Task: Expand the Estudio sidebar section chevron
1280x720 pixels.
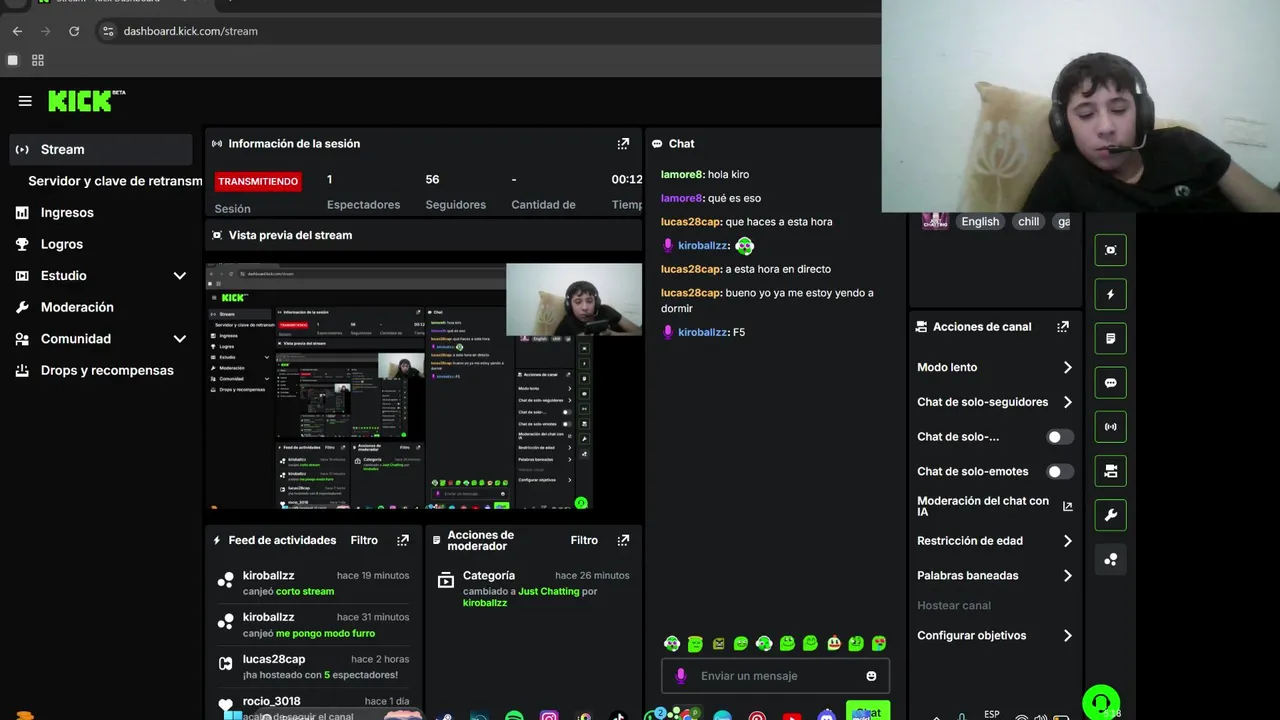Action: coord(179,276)
